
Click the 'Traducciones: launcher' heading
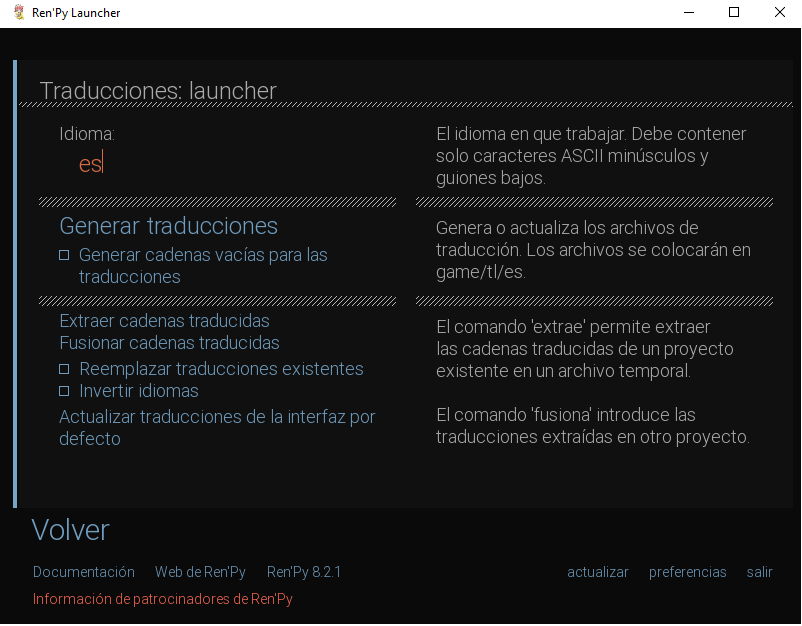pyautogui.click(x=158, y=91)
